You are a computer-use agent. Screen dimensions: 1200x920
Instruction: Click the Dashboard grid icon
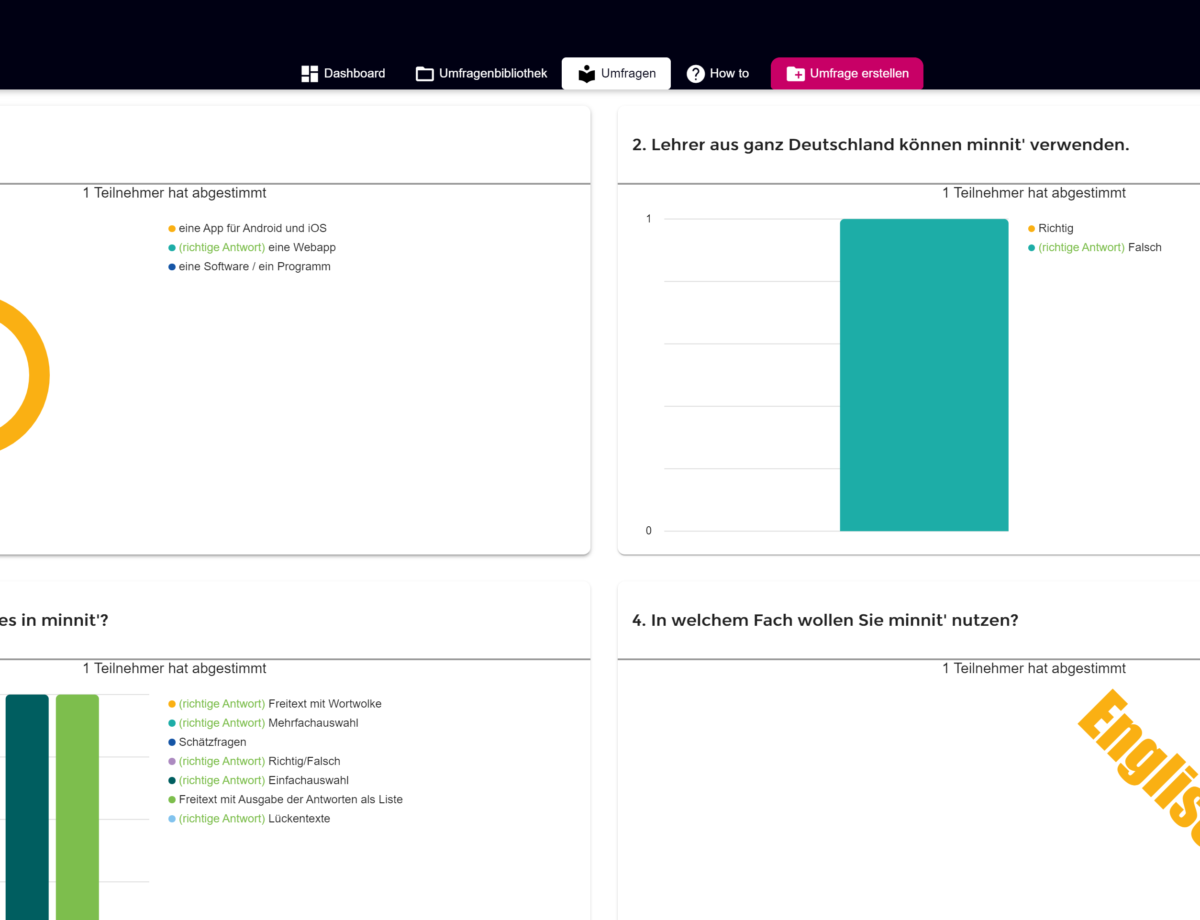click(310, 74)
